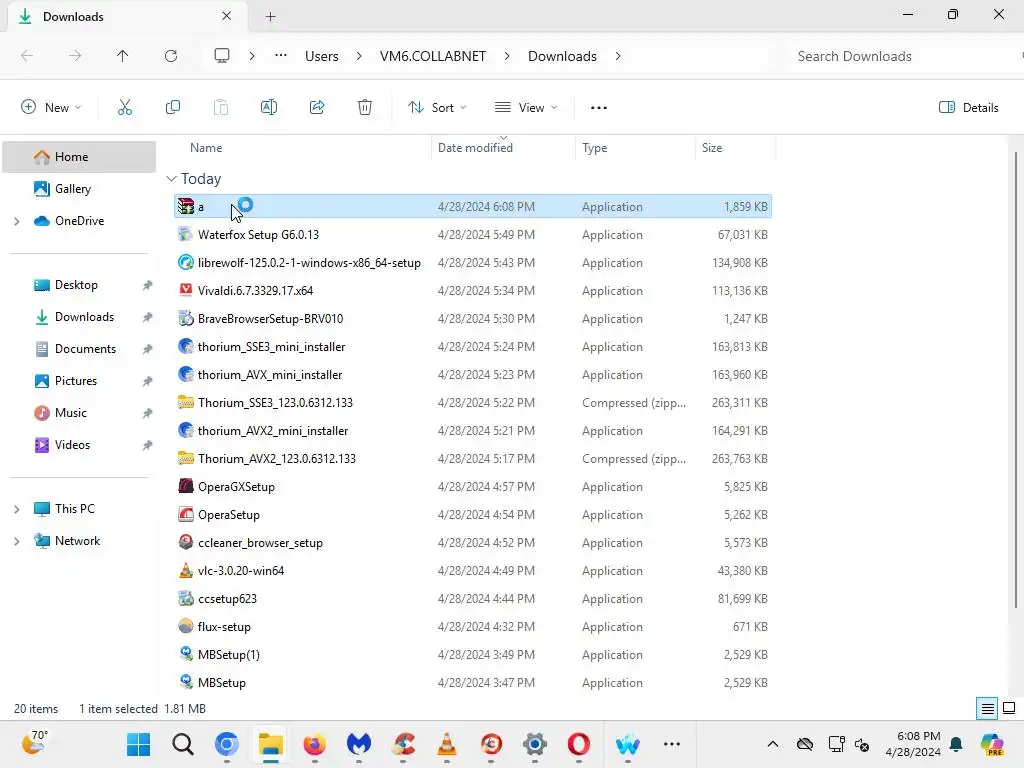1024x768 pixels.
Task: Click vertical scrollbar of file list
Action: pyautogui.click(x=1016, y=379)
